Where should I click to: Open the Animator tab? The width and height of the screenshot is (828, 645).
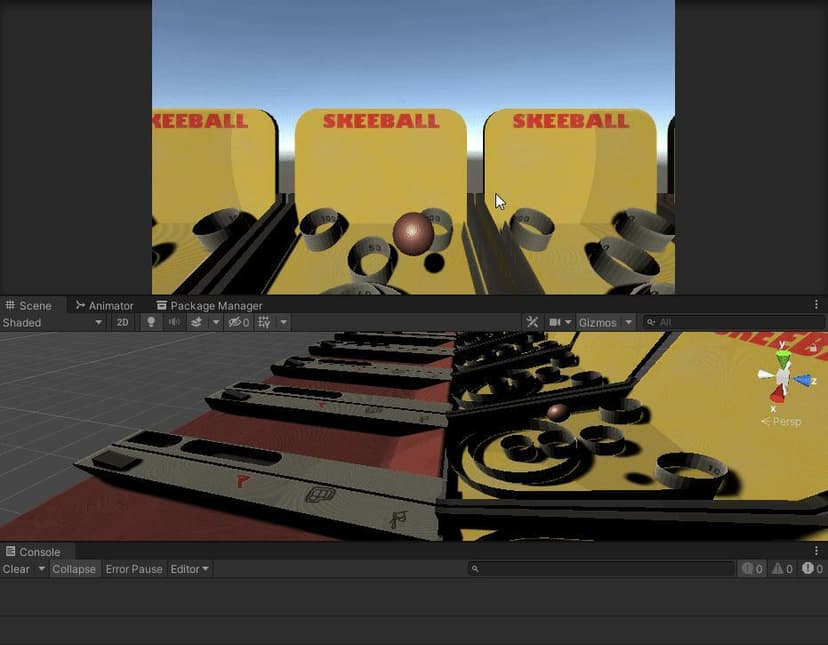(105, 305)
